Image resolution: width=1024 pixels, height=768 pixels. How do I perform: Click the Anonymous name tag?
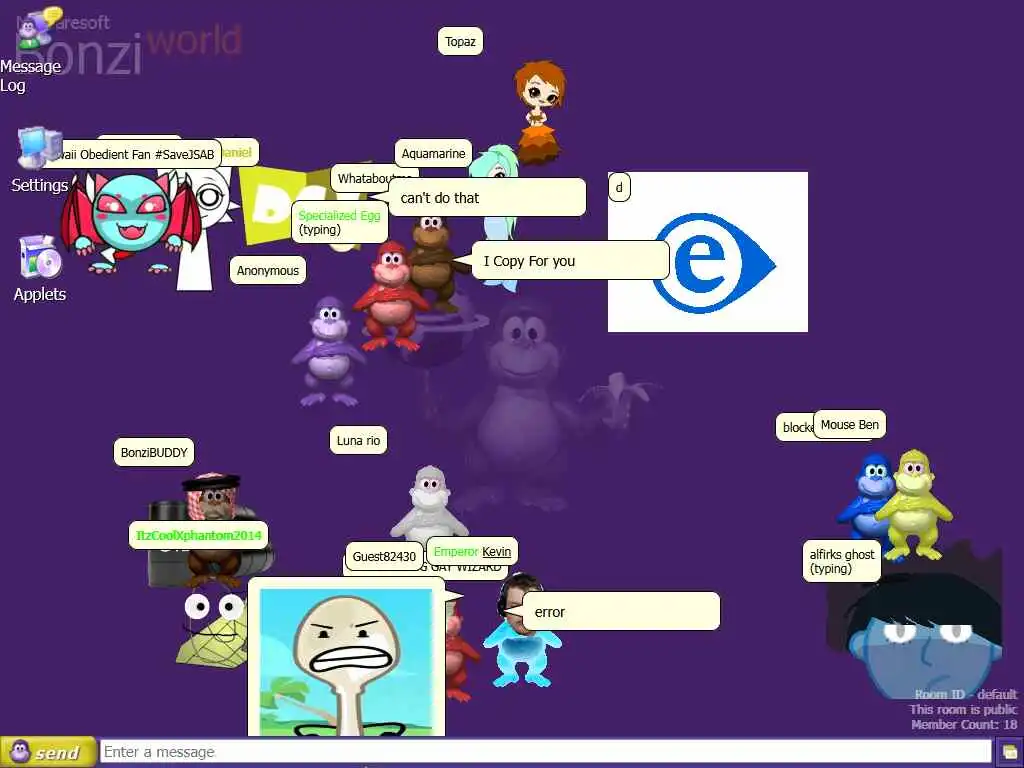(x=268, y=270)
